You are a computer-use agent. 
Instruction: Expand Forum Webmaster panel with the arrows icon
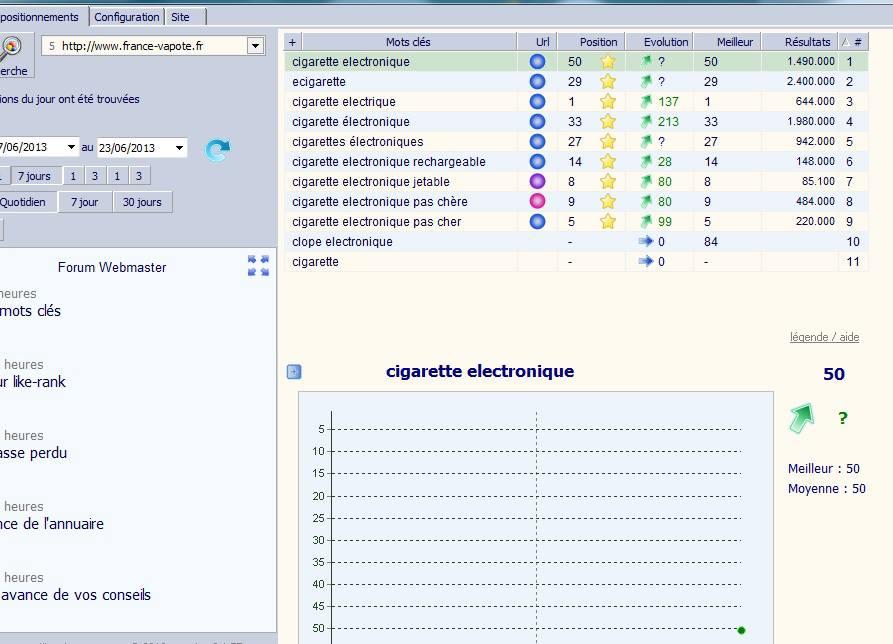point(259,266)
